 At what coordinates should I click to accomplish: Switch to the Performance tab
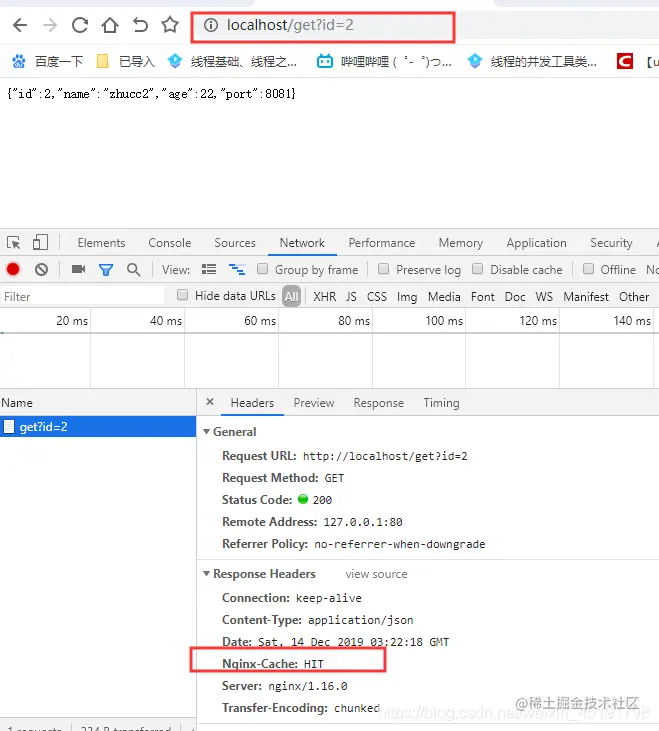(382, 243)
